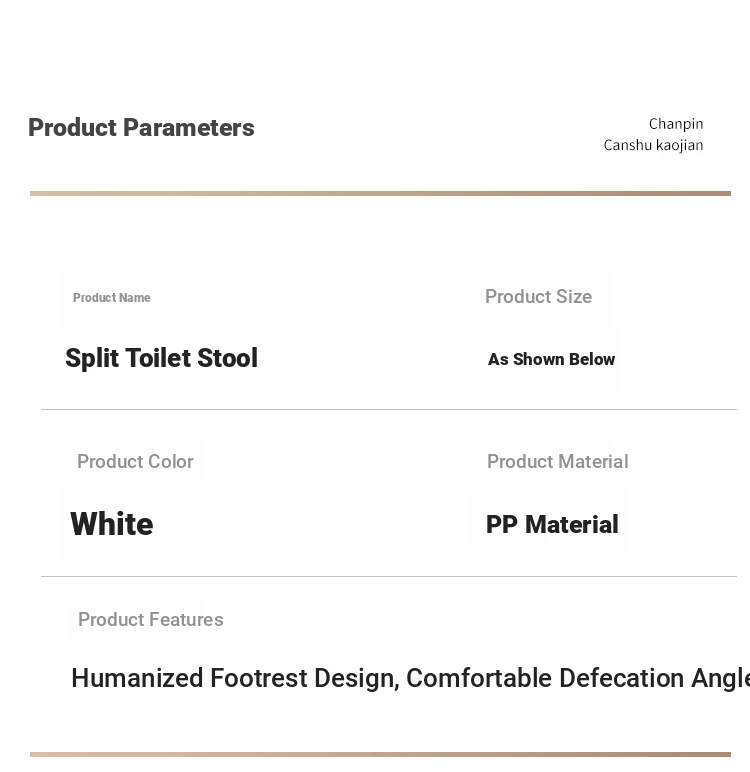The width and height of the screenshot is (750, 772).
Task: Click the gray divider below Split Toilet Stool
Action: pos(389,409)
